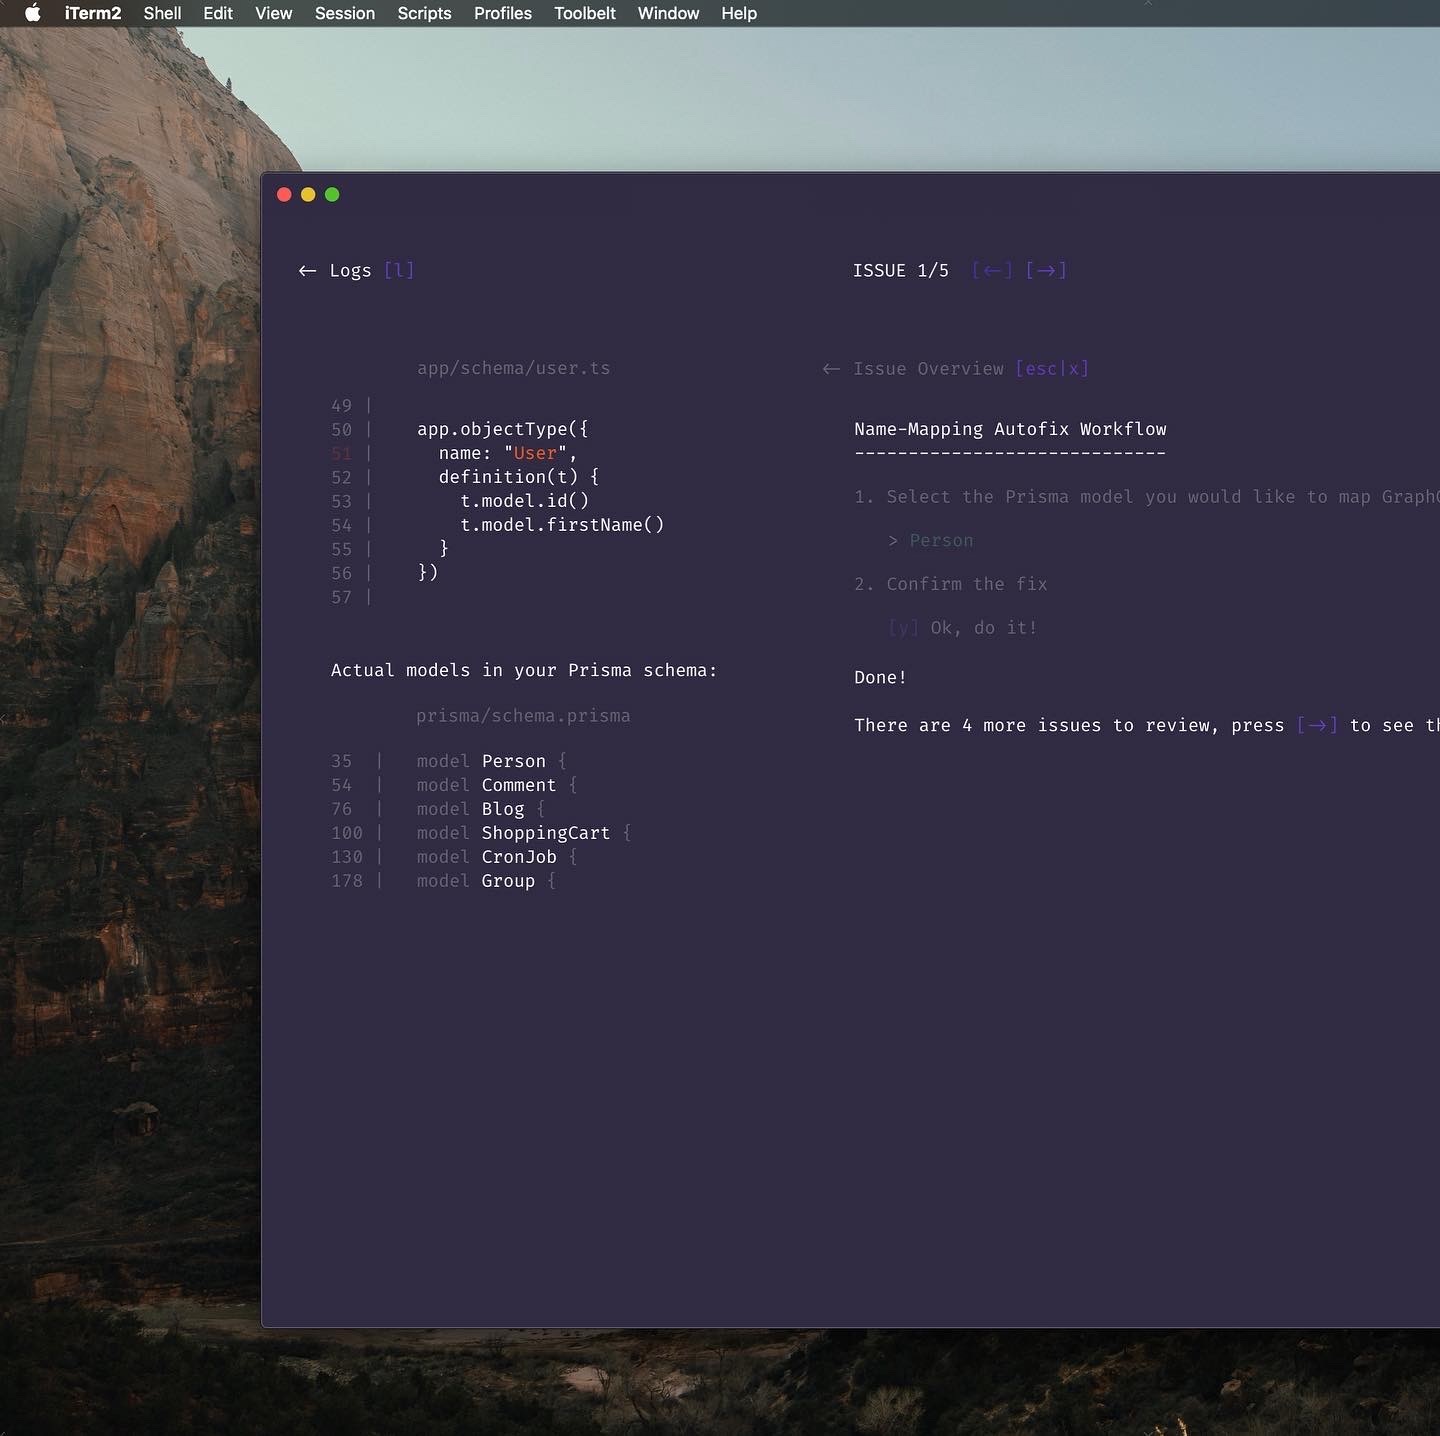Image resolution: width=1440 pixels, height=1436 pixels.
Task: Click the inline next arrow in remaining issues message
Action: tap(1317, 726)
